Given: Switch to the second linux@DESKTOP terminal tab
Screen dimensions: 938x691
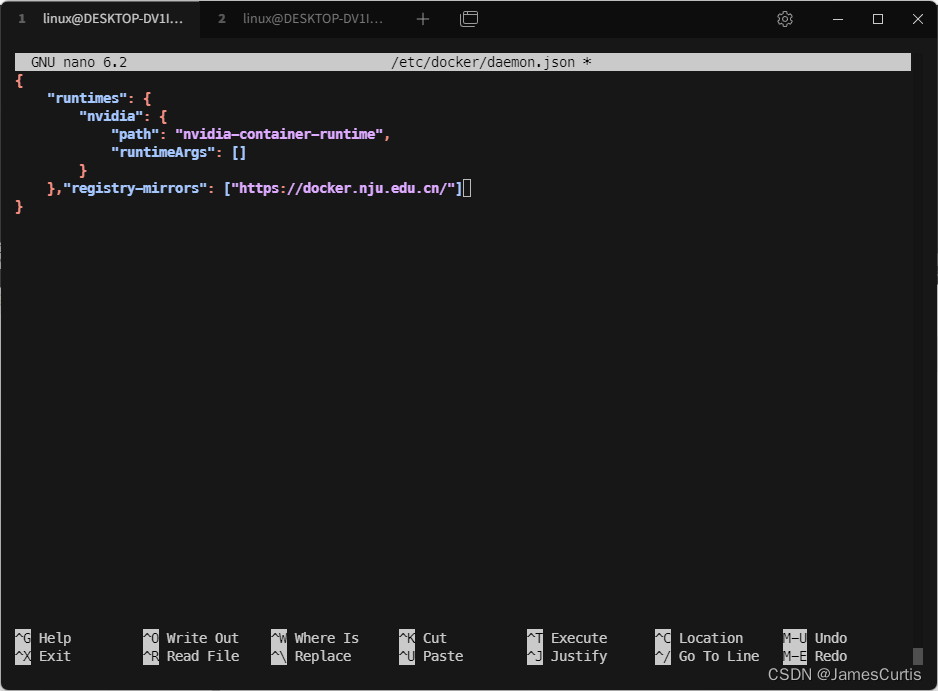Looking at the screenshot, I should point(302,19).
